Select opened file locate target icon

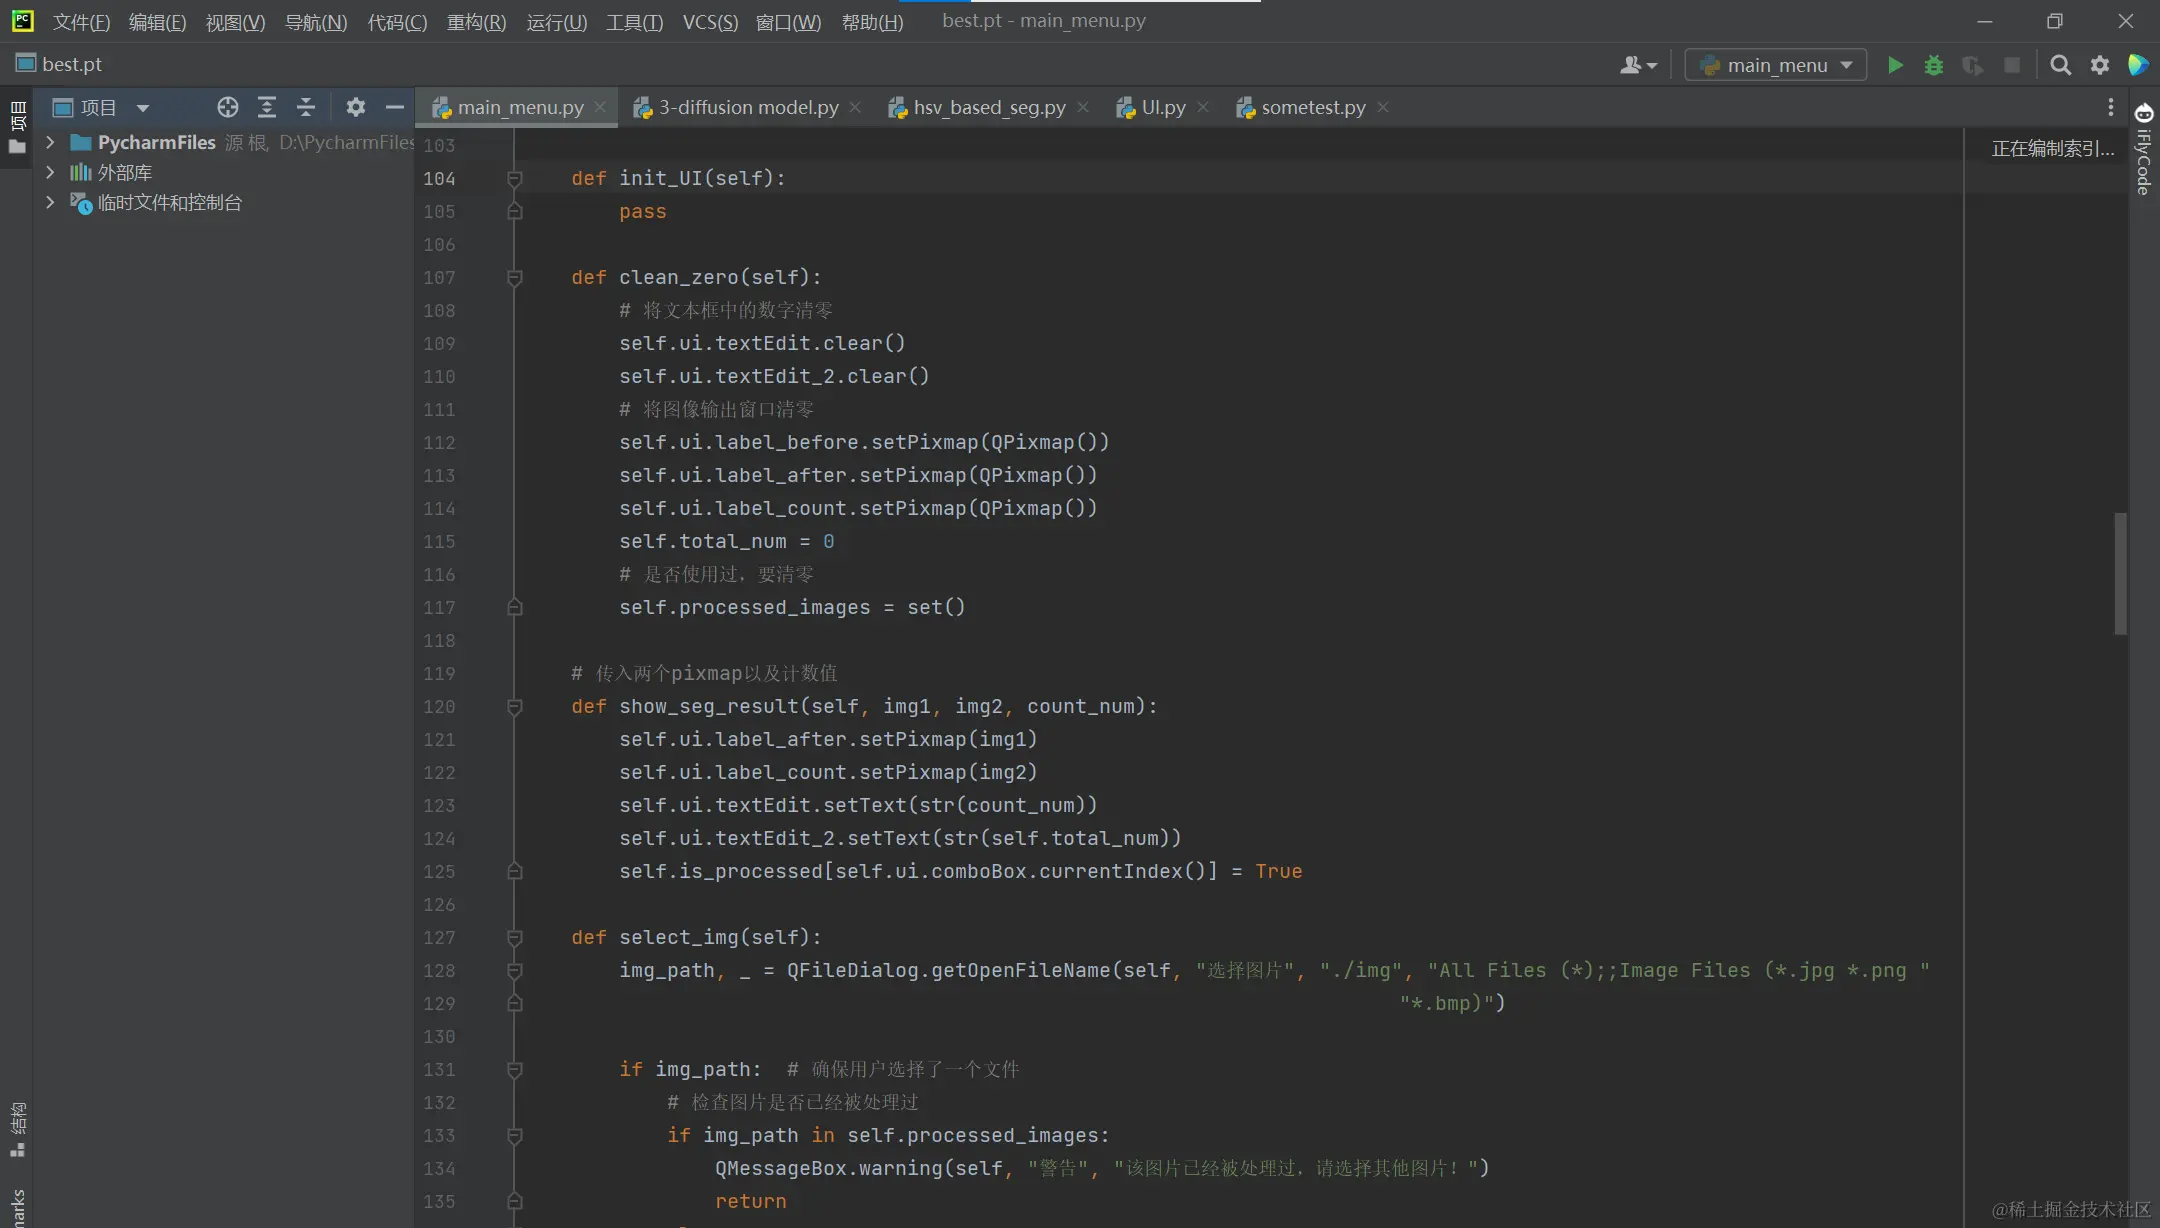click(x=228, y=107)
